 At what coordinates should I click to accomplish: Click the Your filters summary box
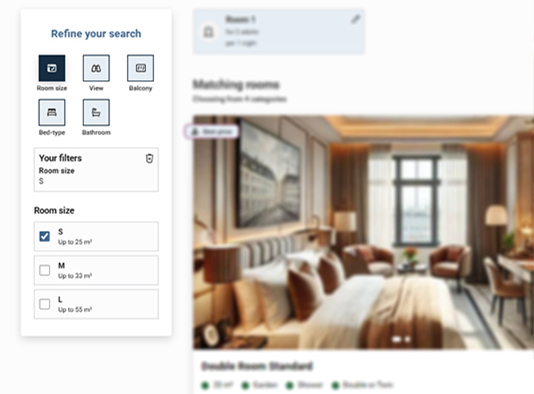(x=96, y=170)
